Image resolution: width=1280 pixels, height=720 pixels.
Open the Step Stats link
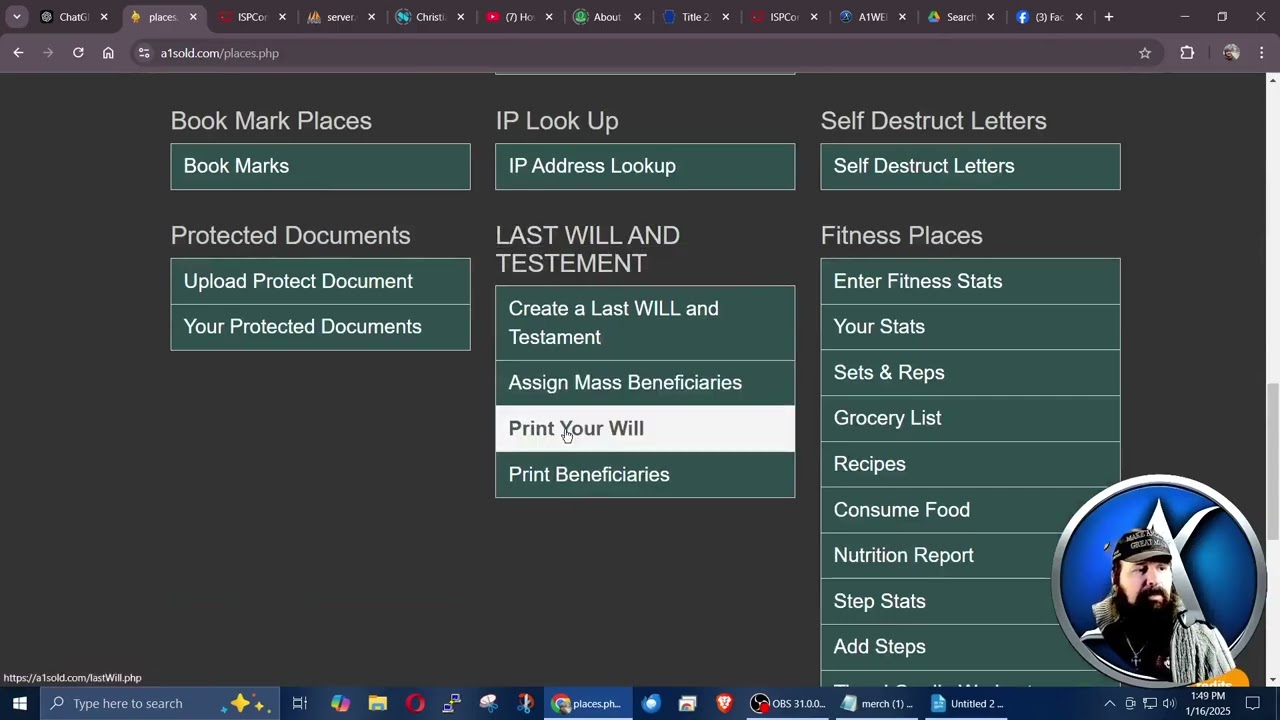970,601
